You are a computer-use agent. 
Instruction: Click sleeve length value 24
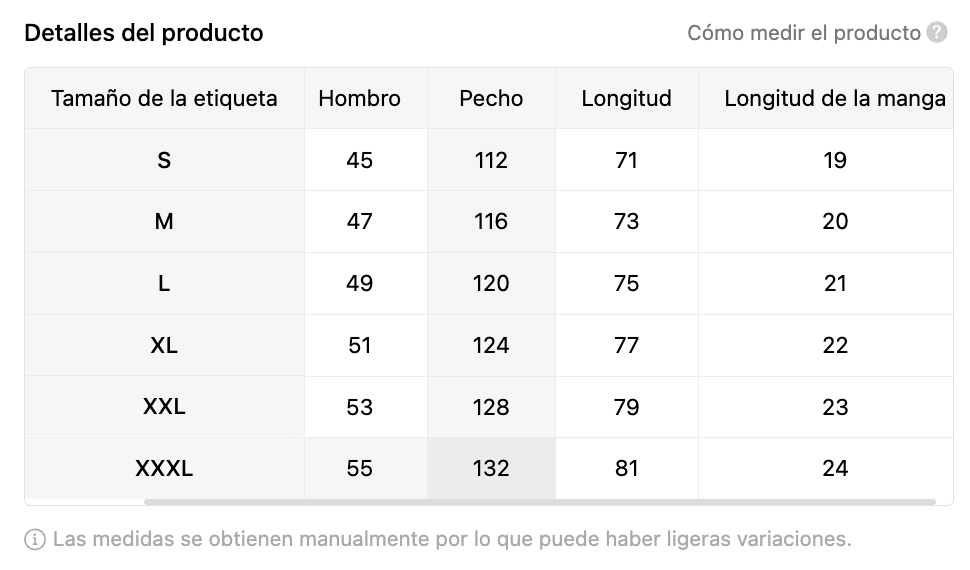835,469
